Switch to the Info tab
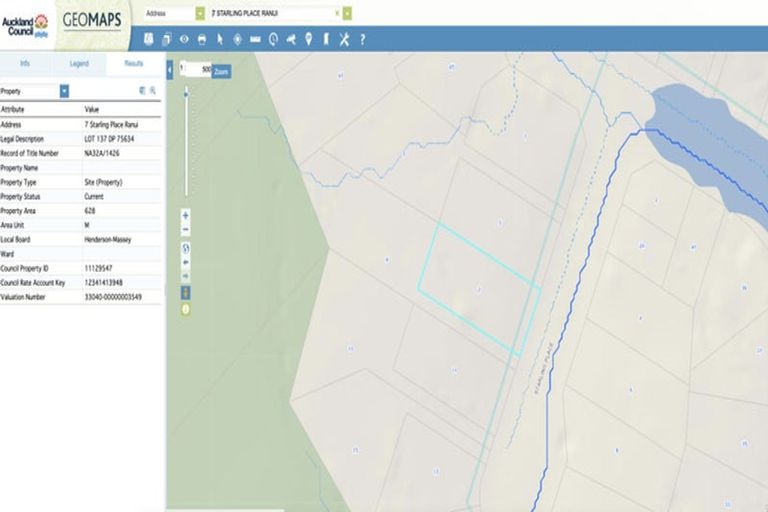The height and width of the screenshot is (512, 768). (x=25, y=63)
